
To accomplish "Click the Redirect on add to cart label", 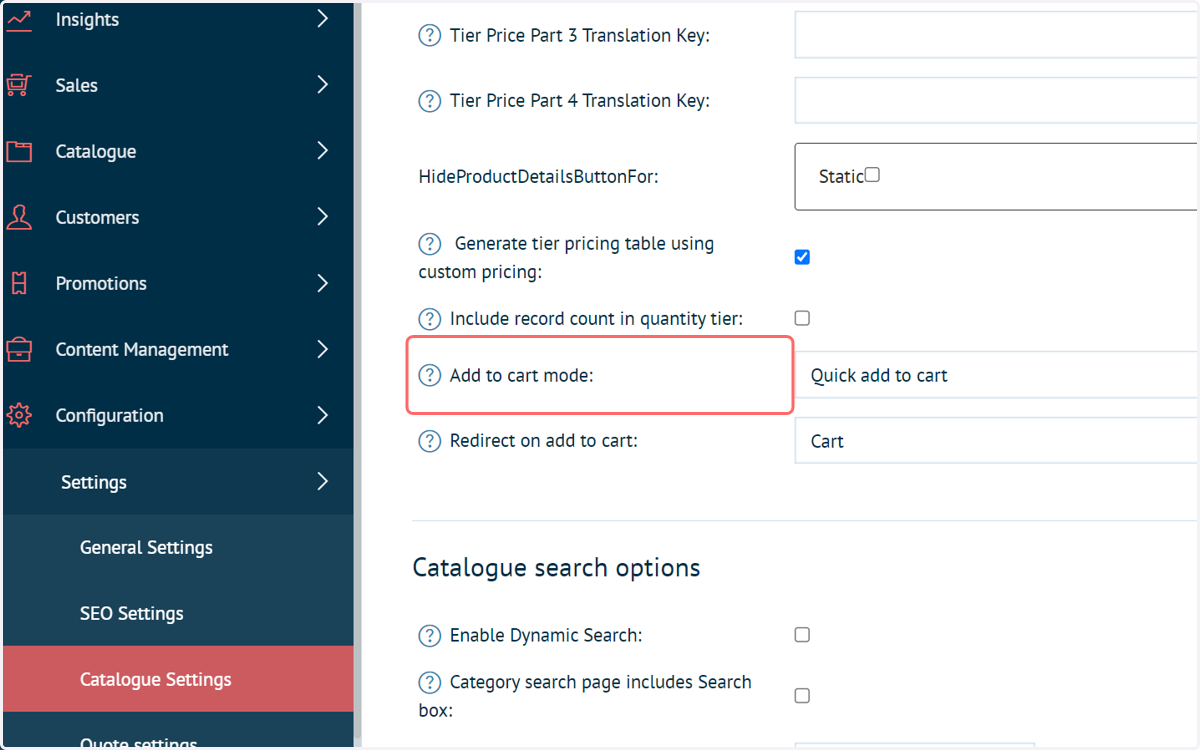I will tap(544, 441).
